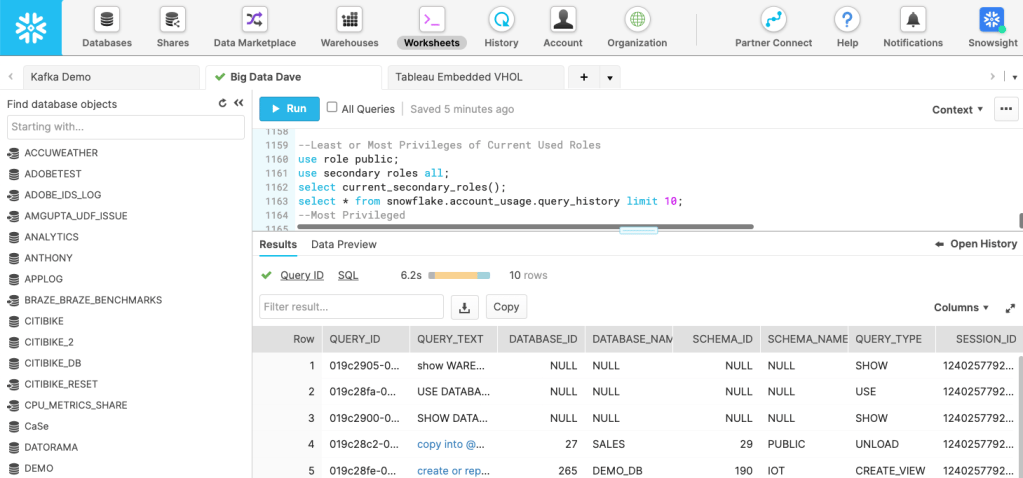This screenshot has height=478, width=1023.
Task: Open the worksheet tab dropdown arrow
Action: 610,77
